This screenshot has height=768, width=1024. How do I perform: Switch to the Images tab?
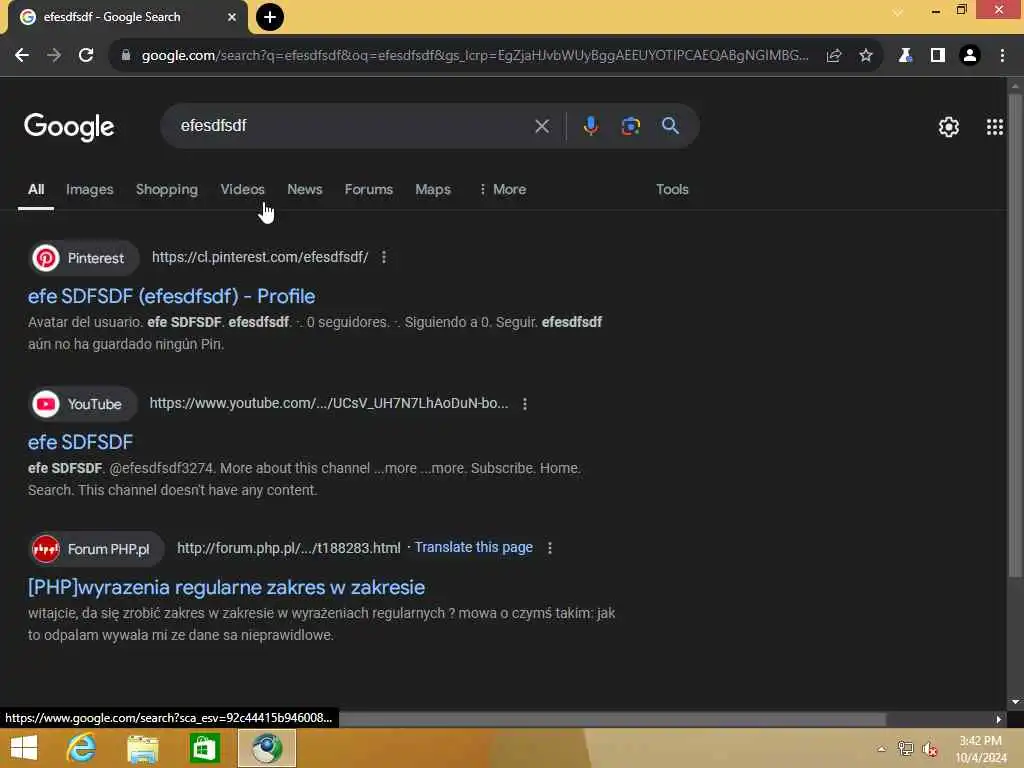(x=89, y=189)
